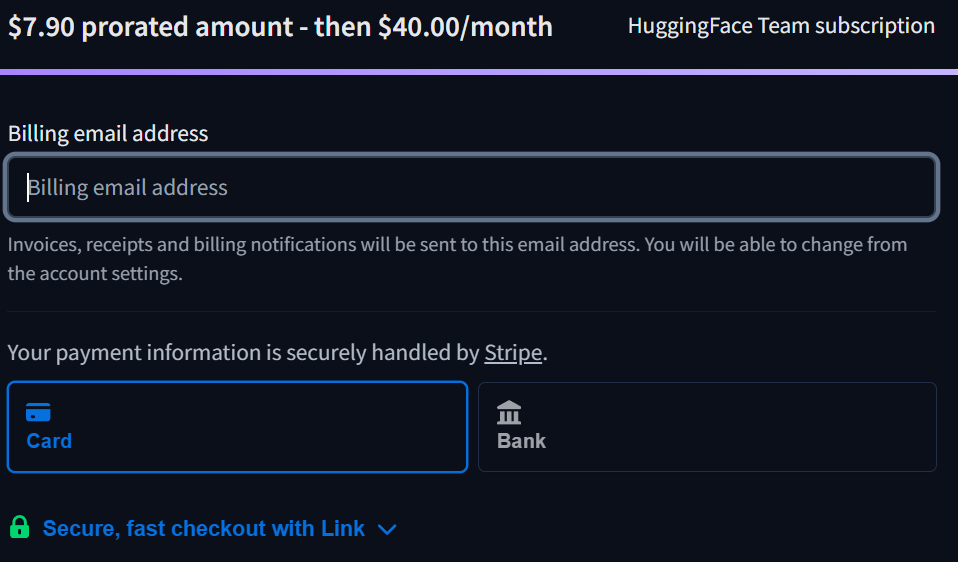Click the thin divider line above payment section

(x=472, y=312)
